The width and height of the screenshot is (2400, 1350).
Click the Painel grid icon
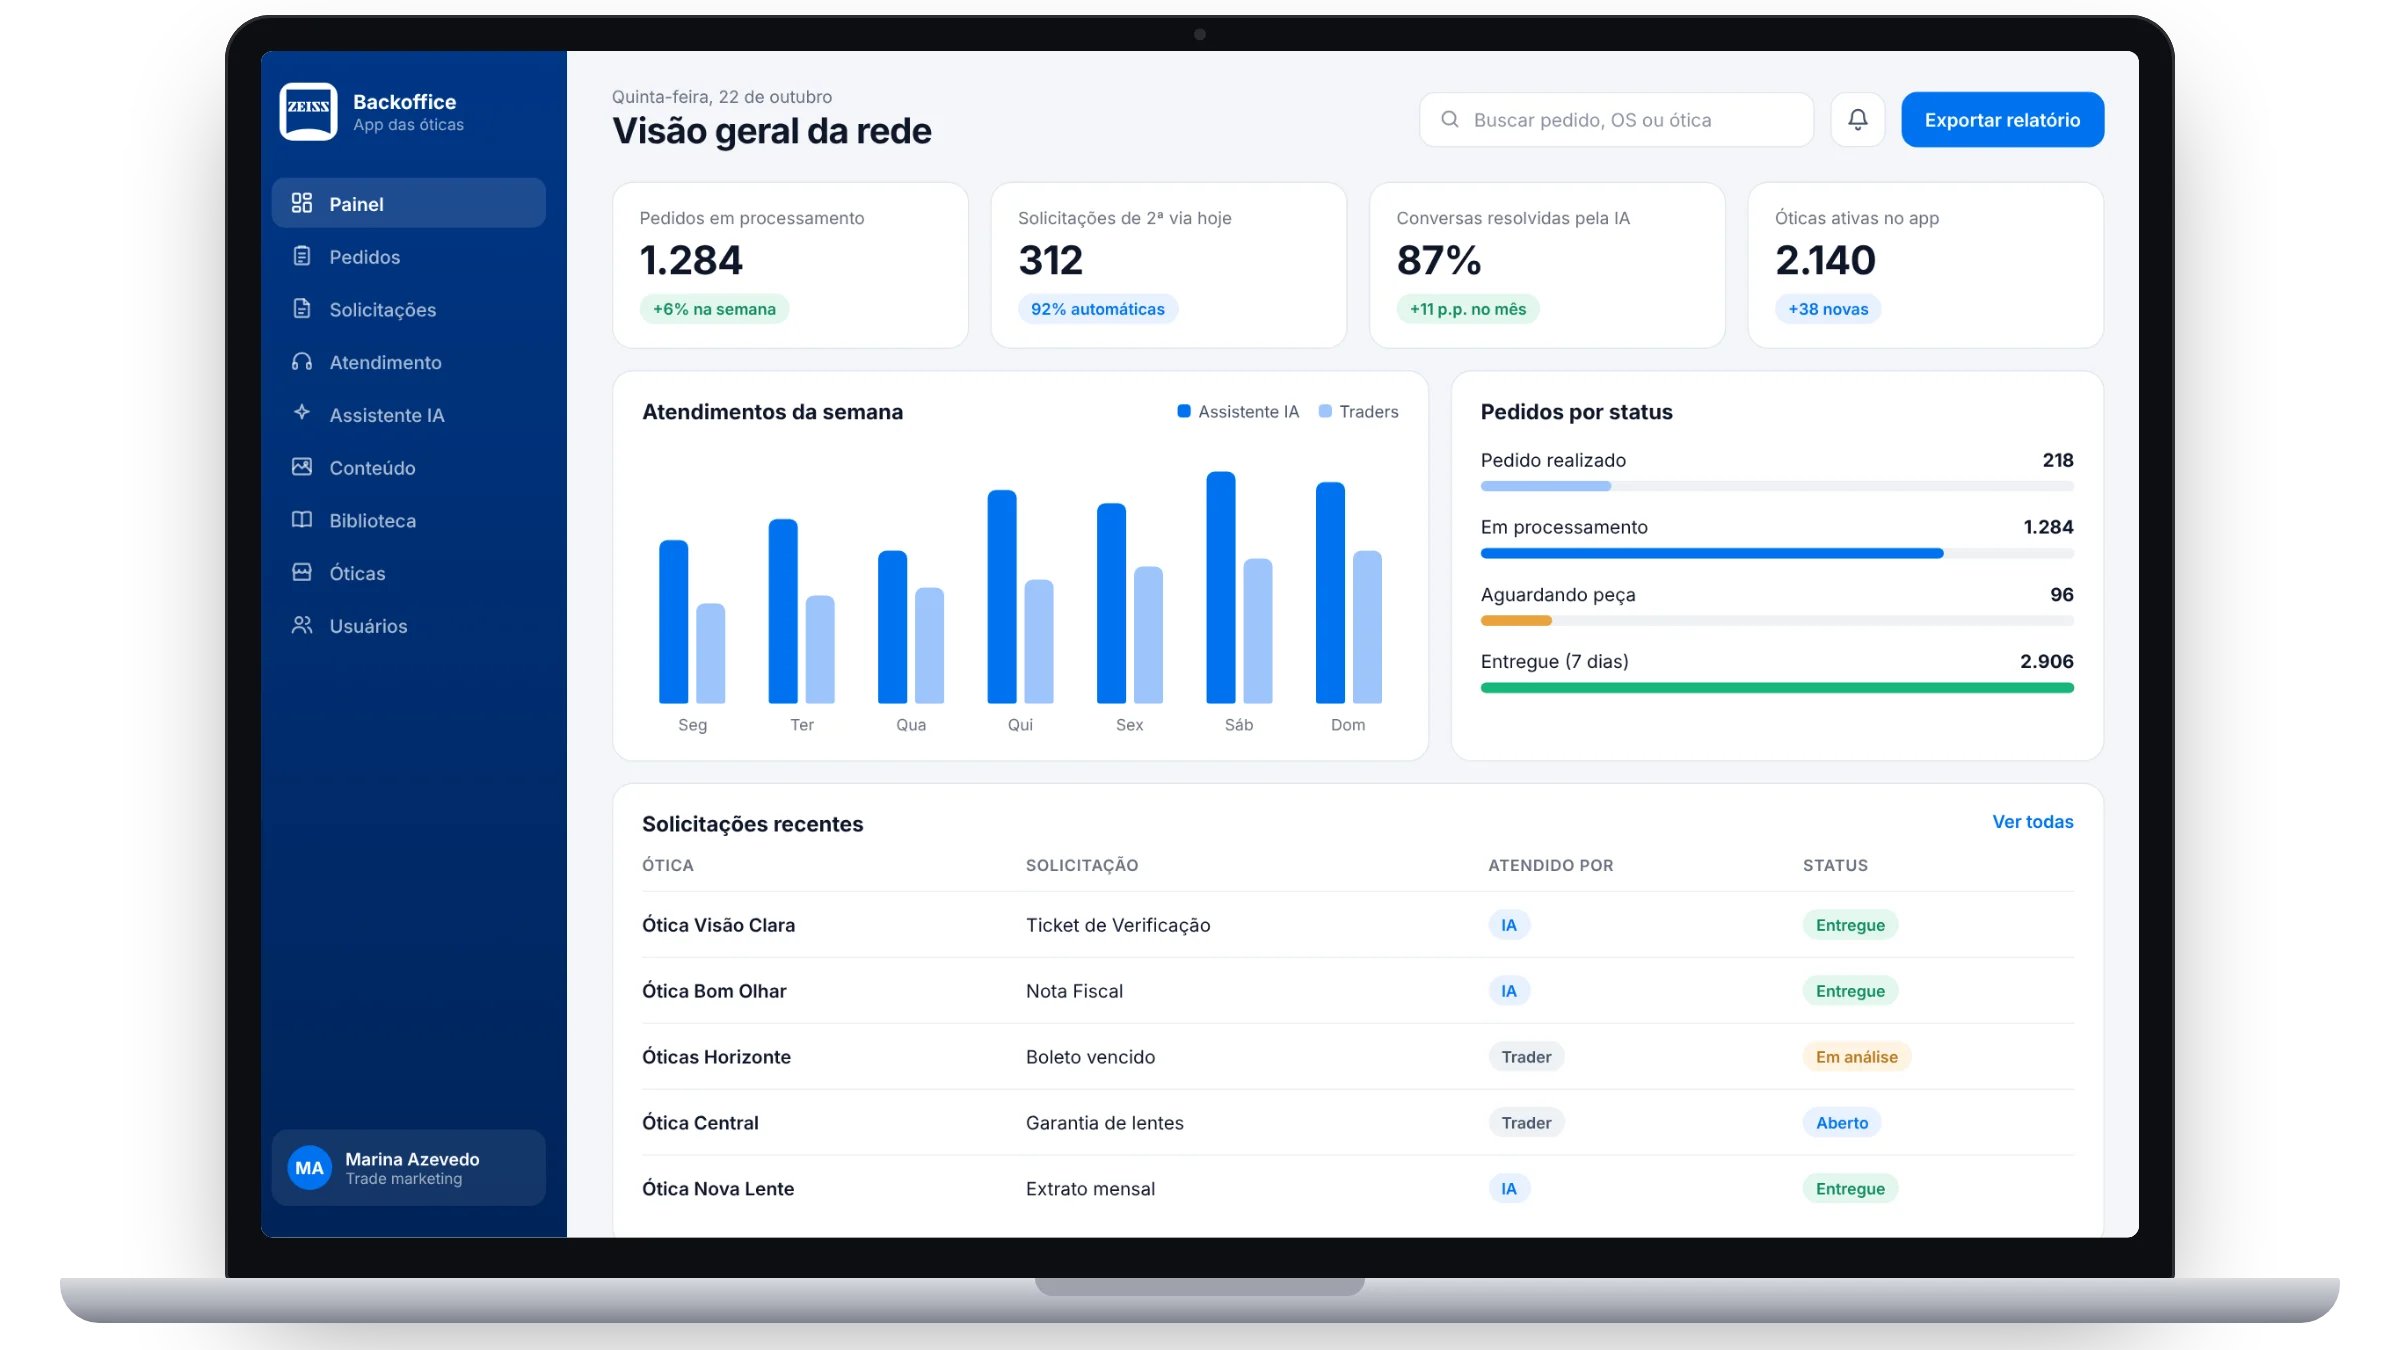[302, 203]
